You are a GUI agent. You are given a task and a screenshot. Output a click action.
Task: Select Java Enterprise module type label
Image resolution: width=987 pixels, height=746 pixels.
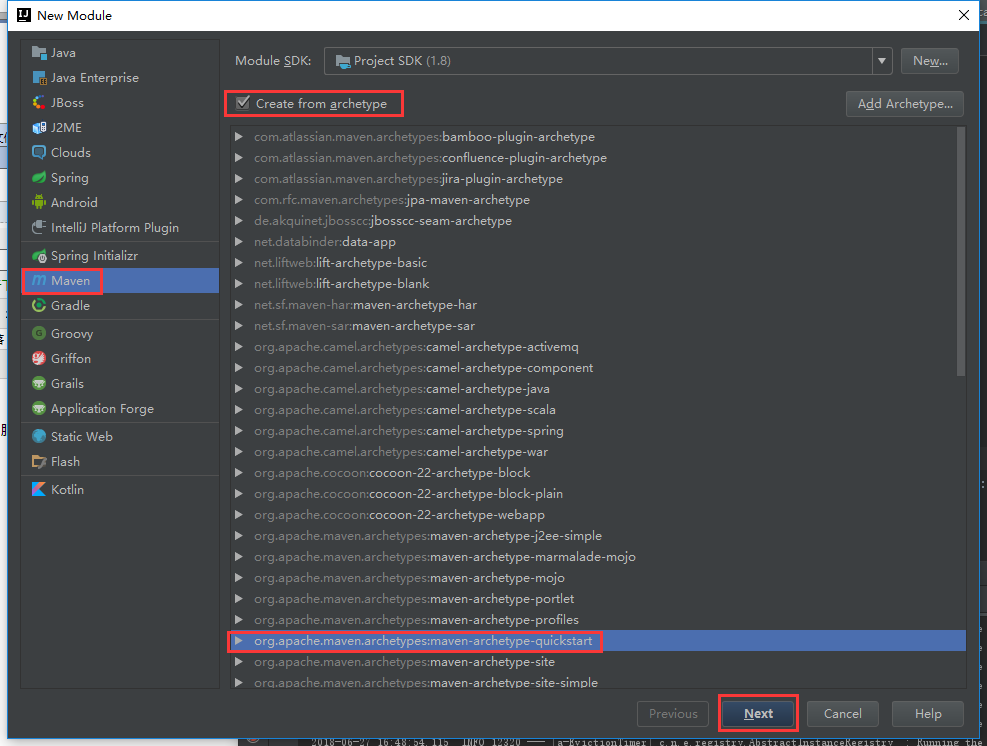tap(94, 78)
